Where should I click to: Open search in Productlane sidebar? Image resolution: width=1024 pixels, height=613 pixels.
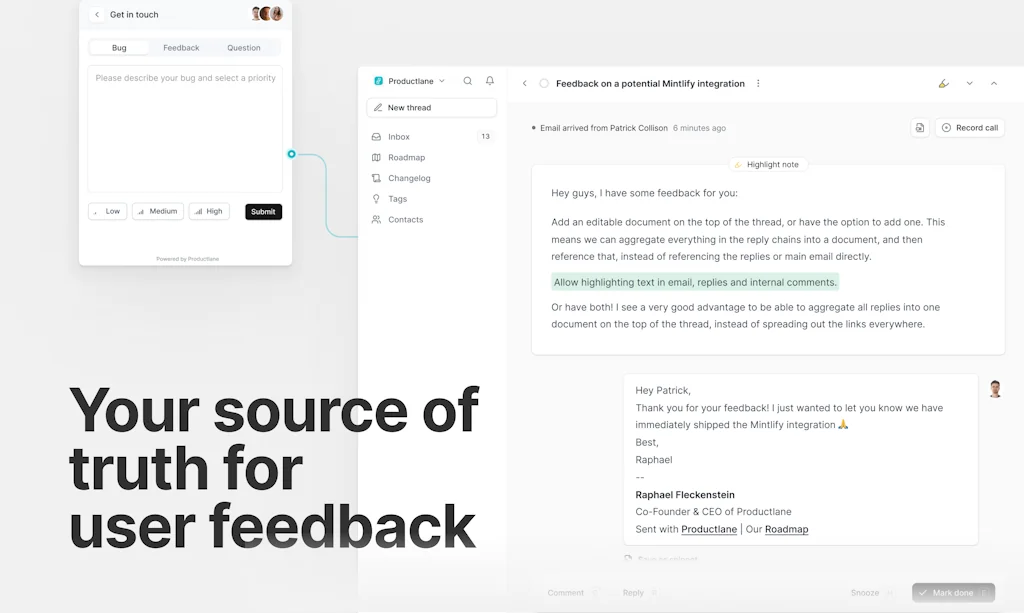[466, 81]
